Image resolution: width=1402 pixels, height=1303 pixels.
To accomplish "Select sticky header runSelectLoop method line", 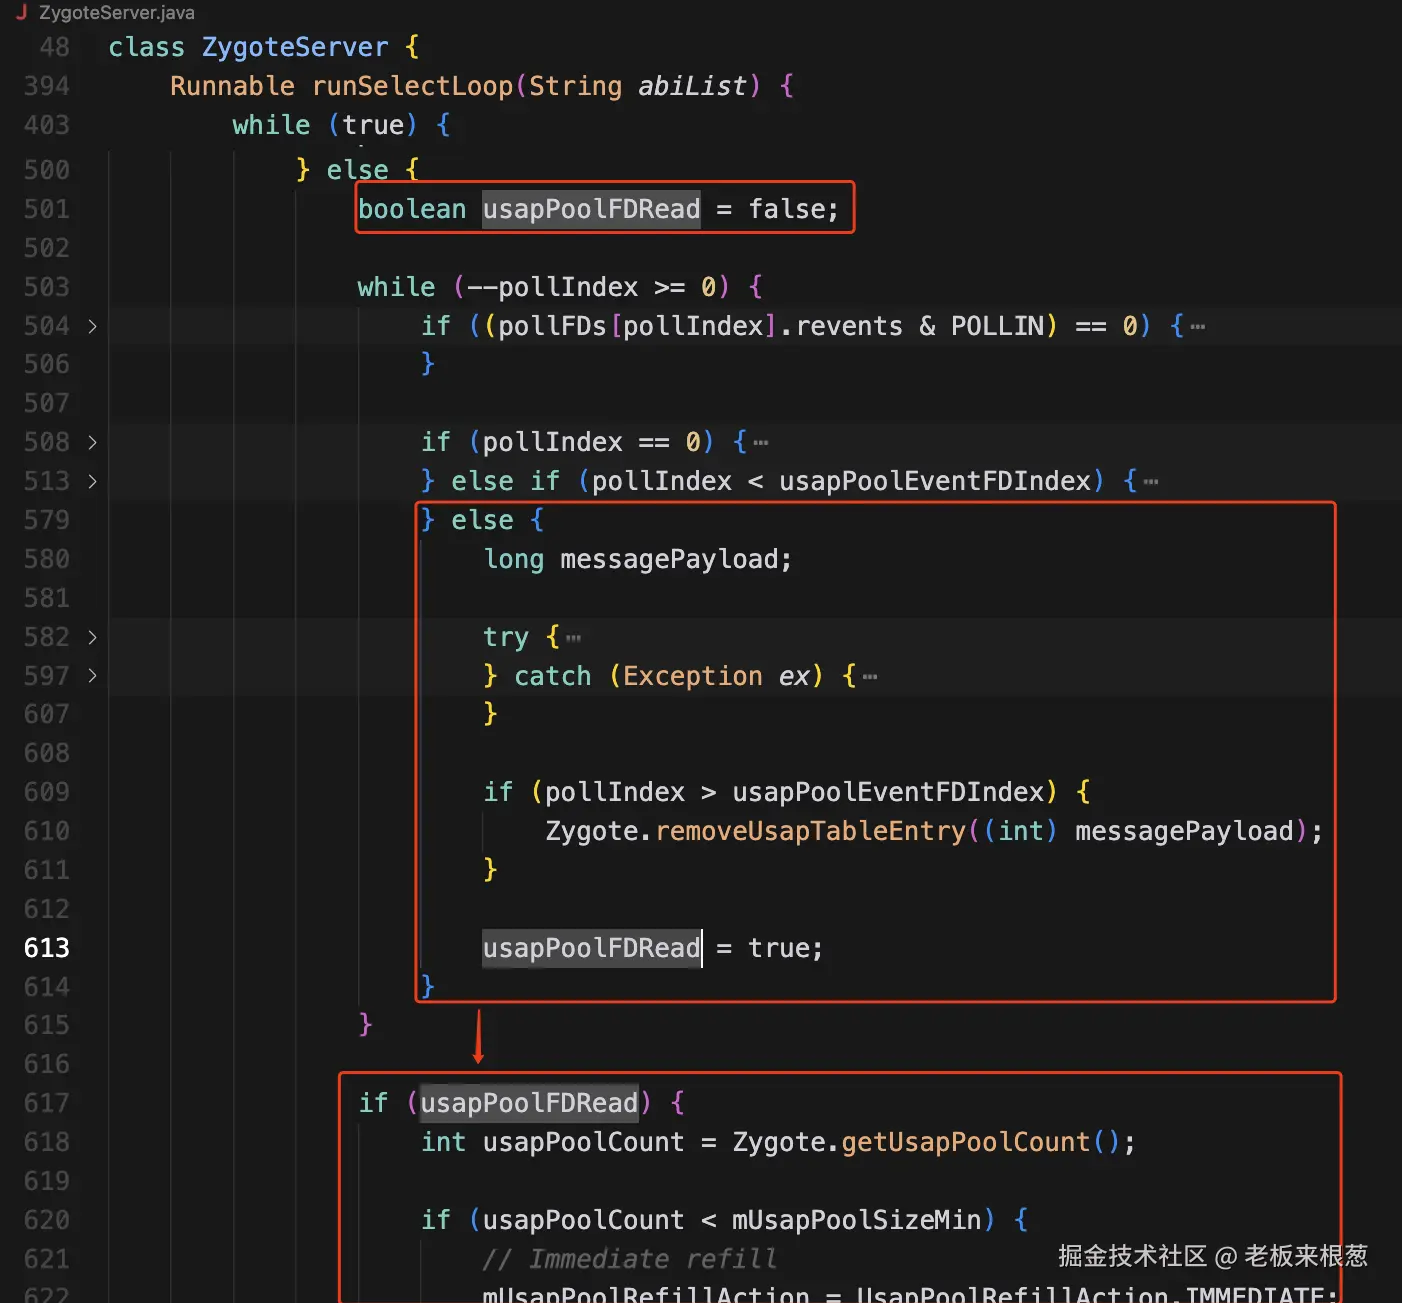I will point(482,86).
